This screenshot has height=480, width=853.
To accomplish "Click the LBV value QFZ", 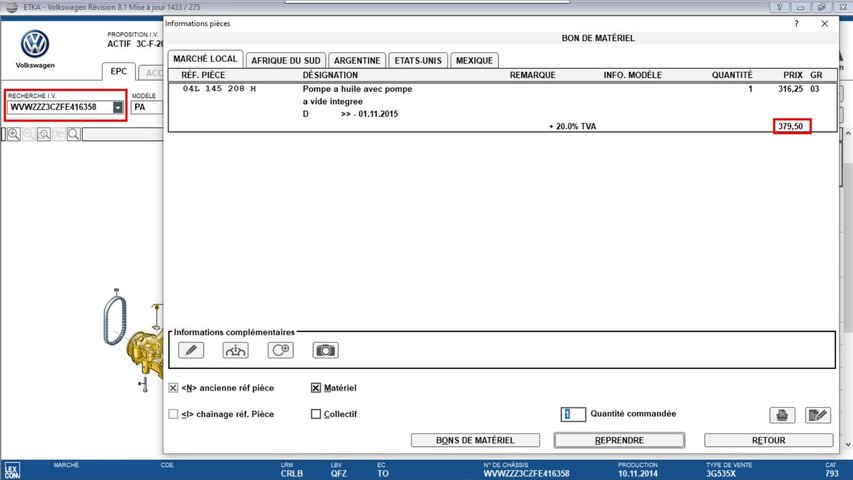I will click(338, 473).
